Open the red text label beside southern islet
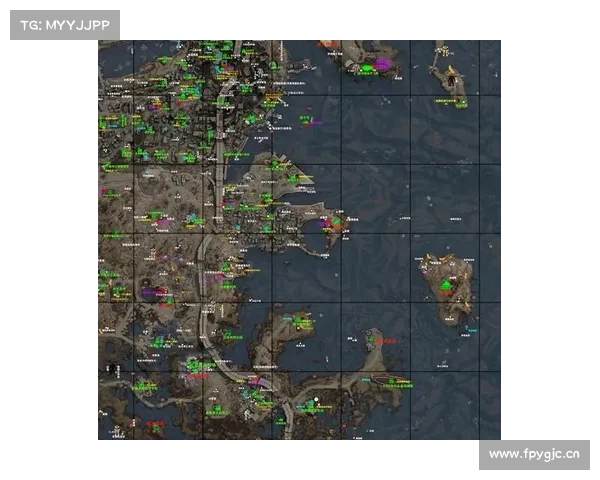600x480 pixels. [386, 341]
